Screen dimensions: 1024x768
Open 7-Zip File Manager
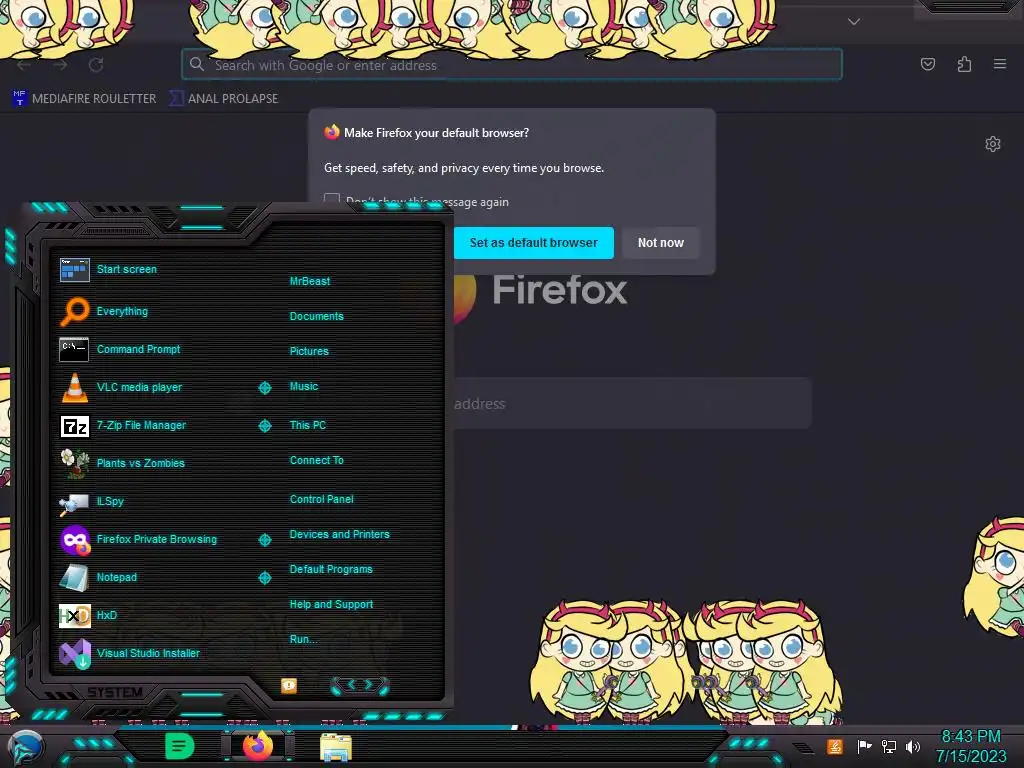point(141,425)
